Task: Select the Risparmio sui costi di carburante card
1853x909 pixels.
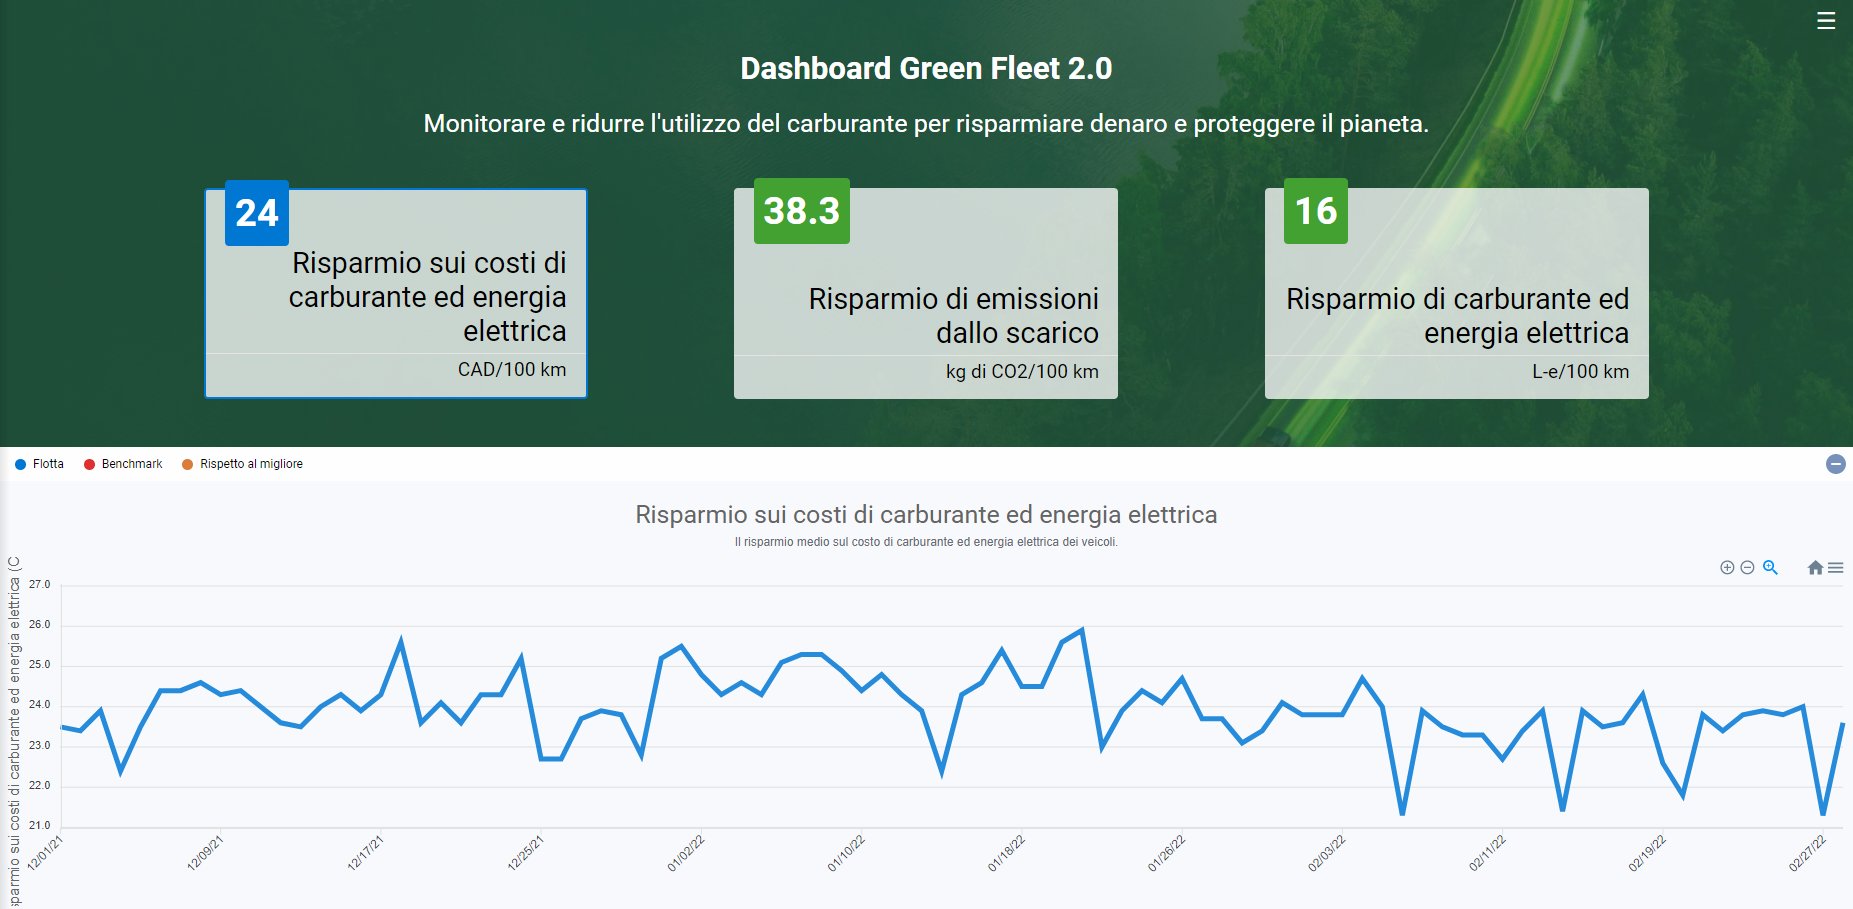Action: pyautogui.click(x=395, y=294)
